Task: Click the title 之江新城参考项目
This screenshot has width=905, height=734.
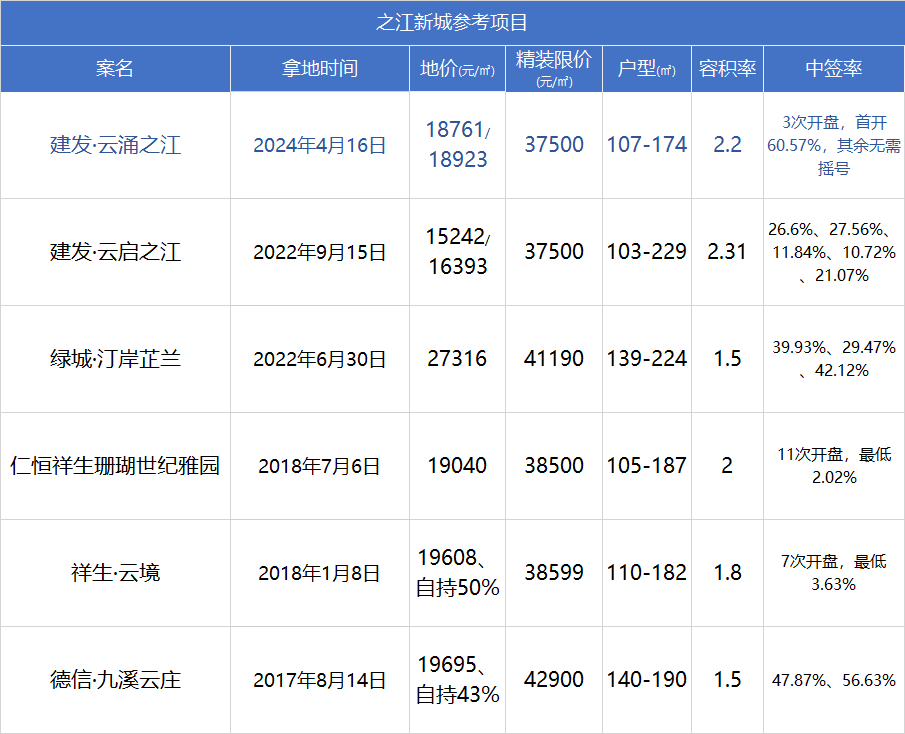Action: point(452,23)
